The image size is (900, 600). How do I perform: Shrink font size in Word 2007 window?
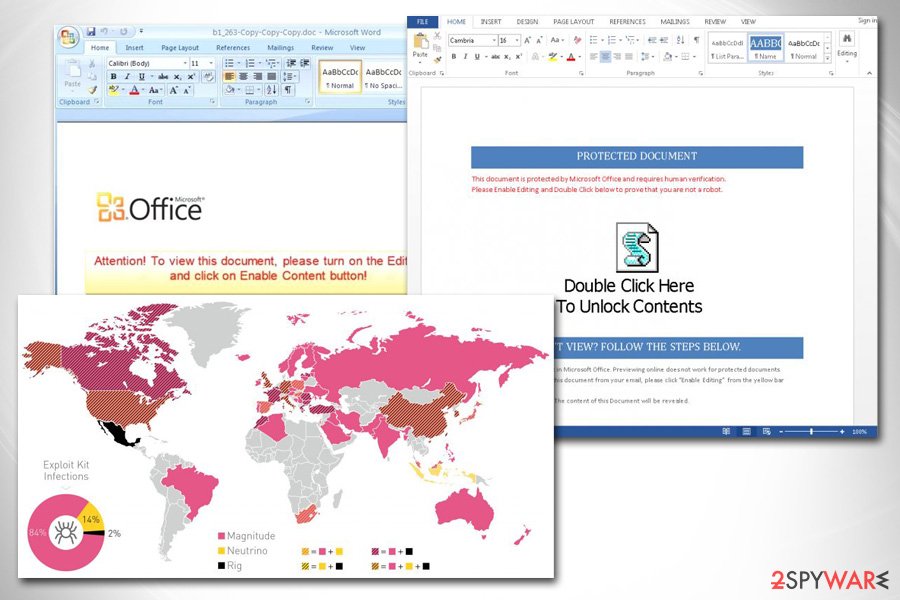coord(187,90)
